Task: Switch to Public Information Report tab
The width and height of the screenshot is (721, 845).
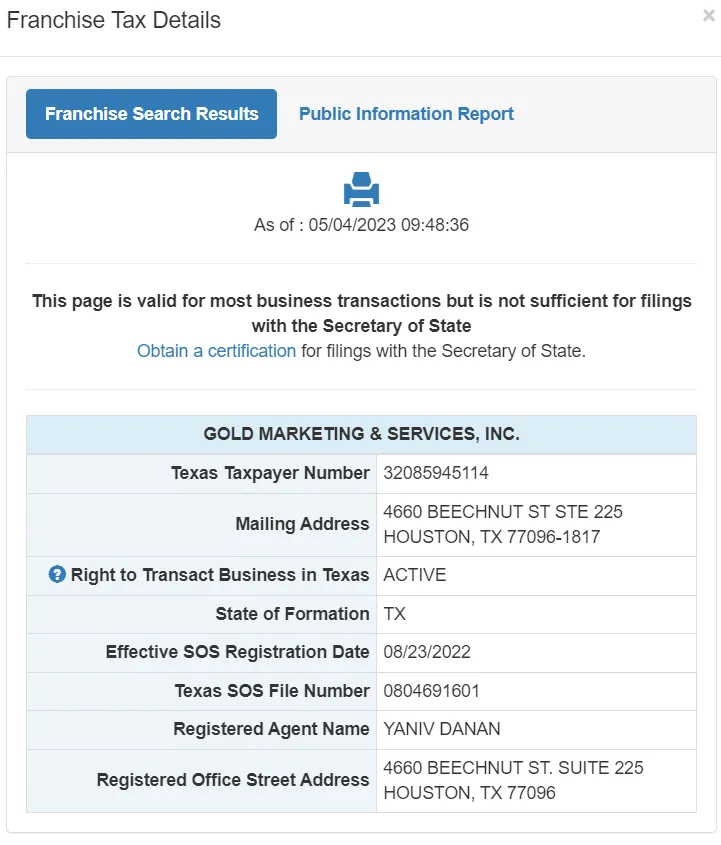Action: coord(406,114)
